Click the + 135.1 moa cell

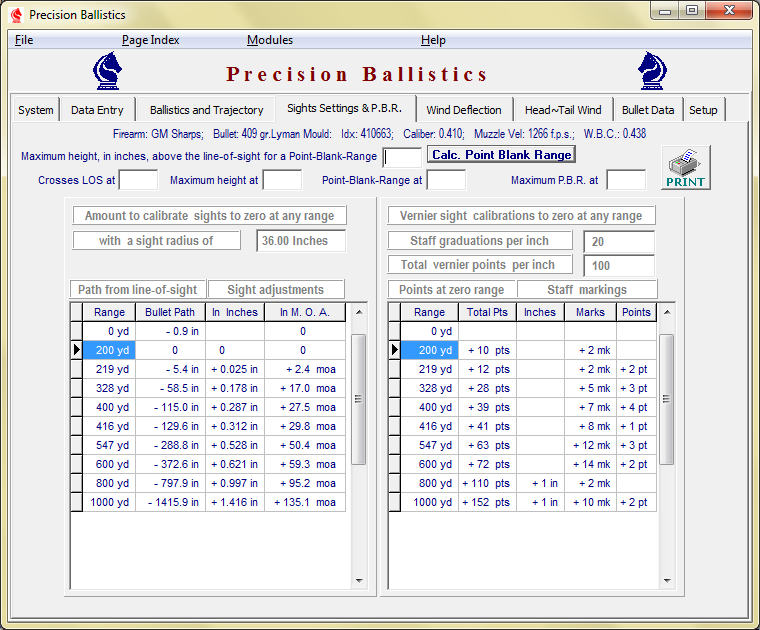pyautogui.click(x=305, y=502)
